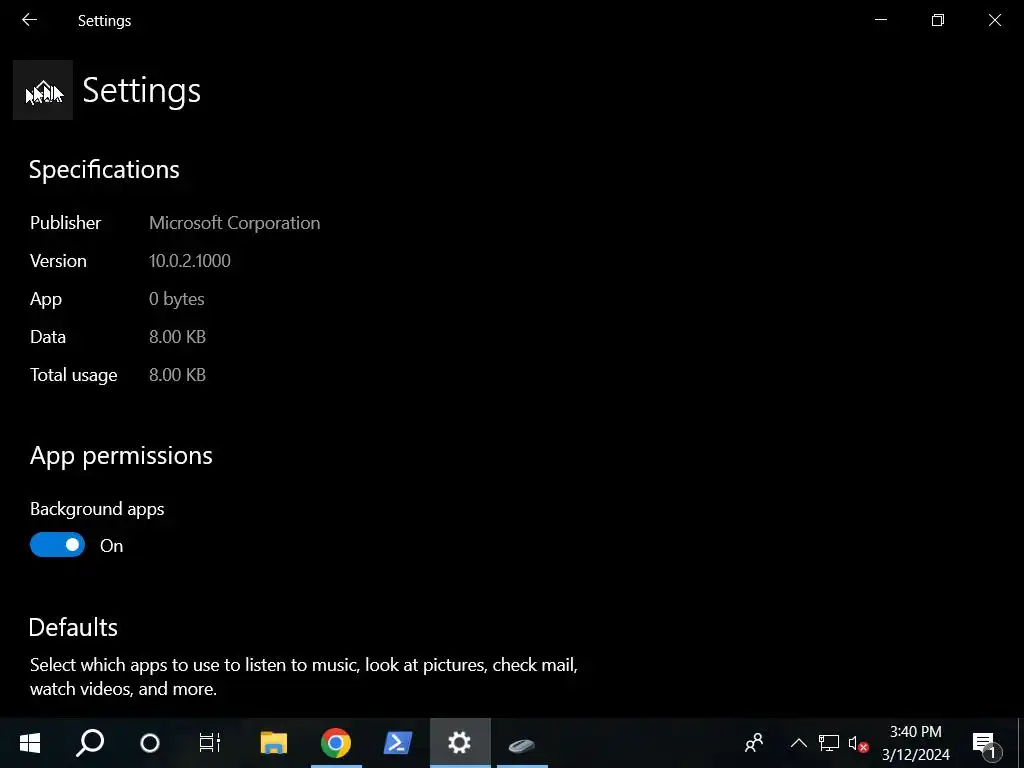Minimize the Settings window

[x=881, y=20]
